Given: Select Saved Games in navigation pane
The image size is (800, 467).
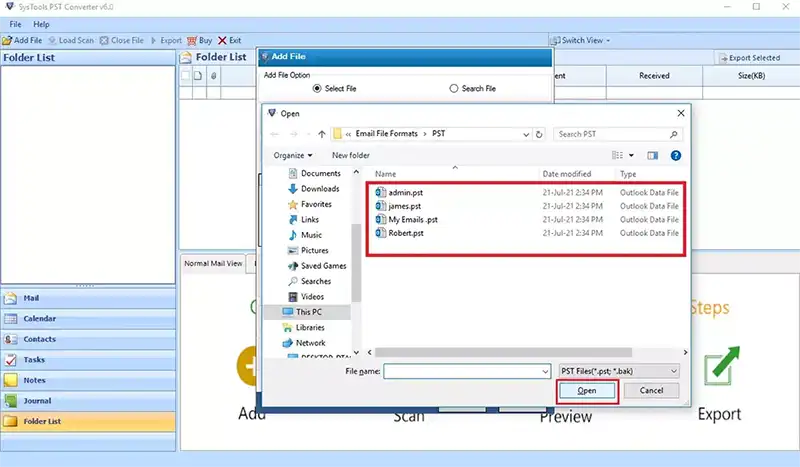Looking at the screenshot, I should [317, 266].
